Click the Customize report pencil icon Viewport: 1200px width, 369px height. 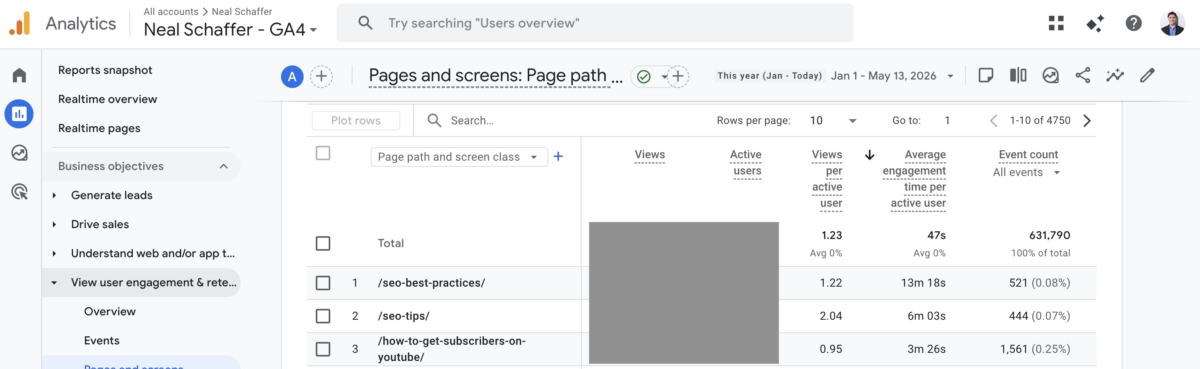click(1147, 75)
